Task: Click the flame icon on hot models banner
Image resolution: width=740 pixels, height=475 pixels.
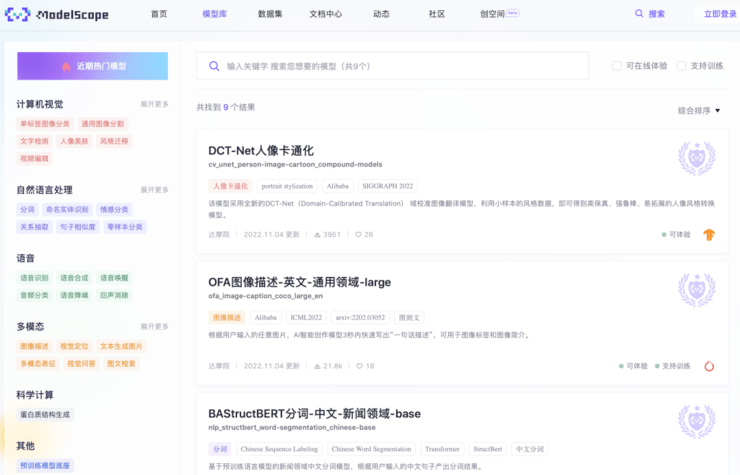Action: pos(66,66)
